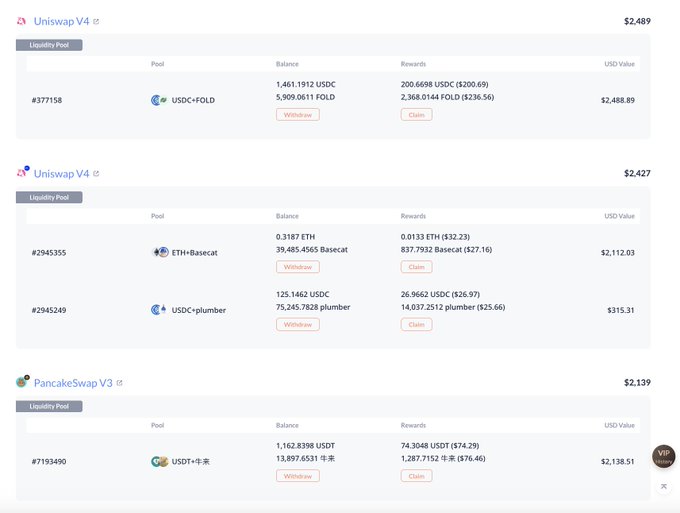Select the Liquidity Pool tab under PancakeSwap V3
This screenshot has height=513, width=680.
[x=49, y=406]
